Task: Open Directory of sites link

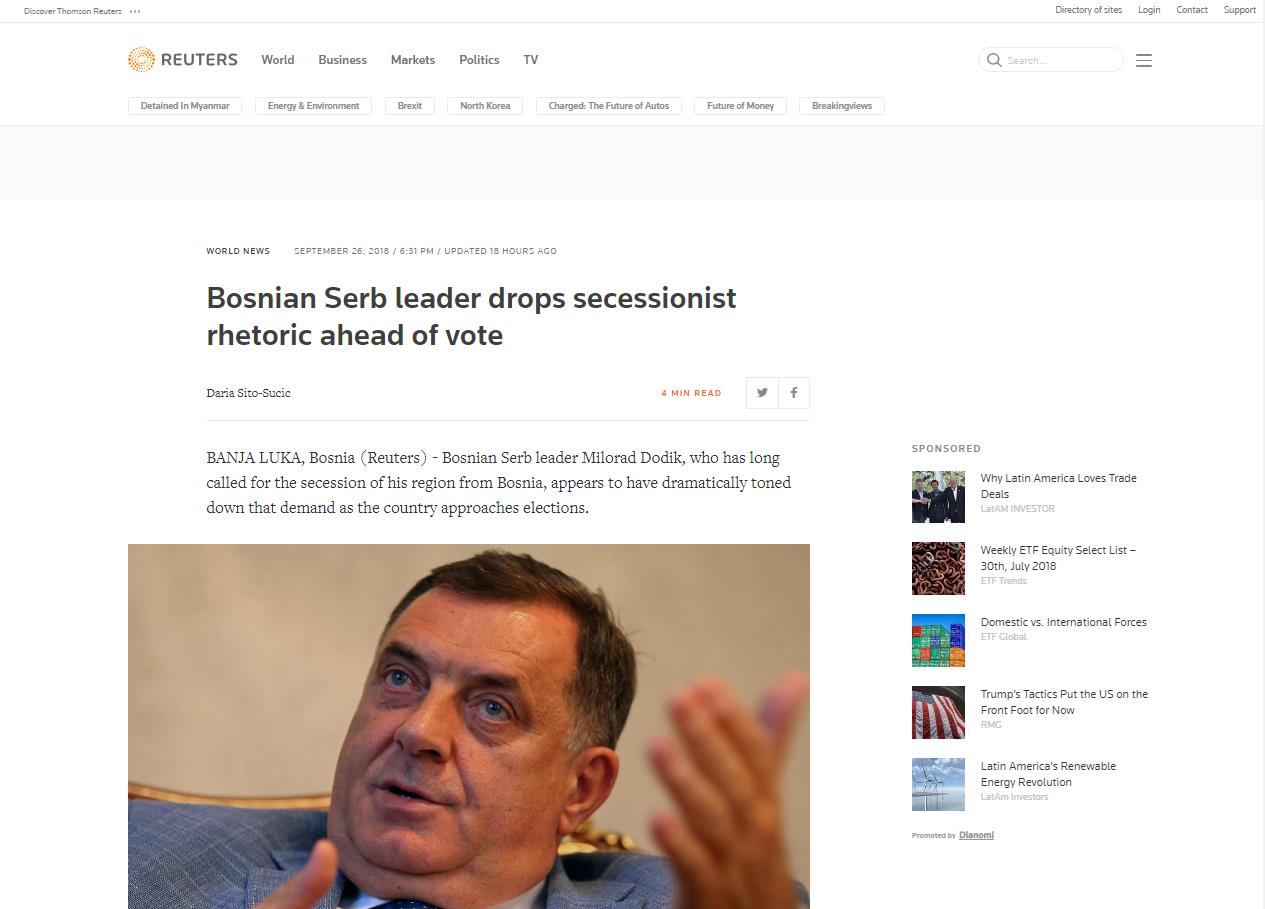Action: pyautogui.click(x=1088, y=10)
